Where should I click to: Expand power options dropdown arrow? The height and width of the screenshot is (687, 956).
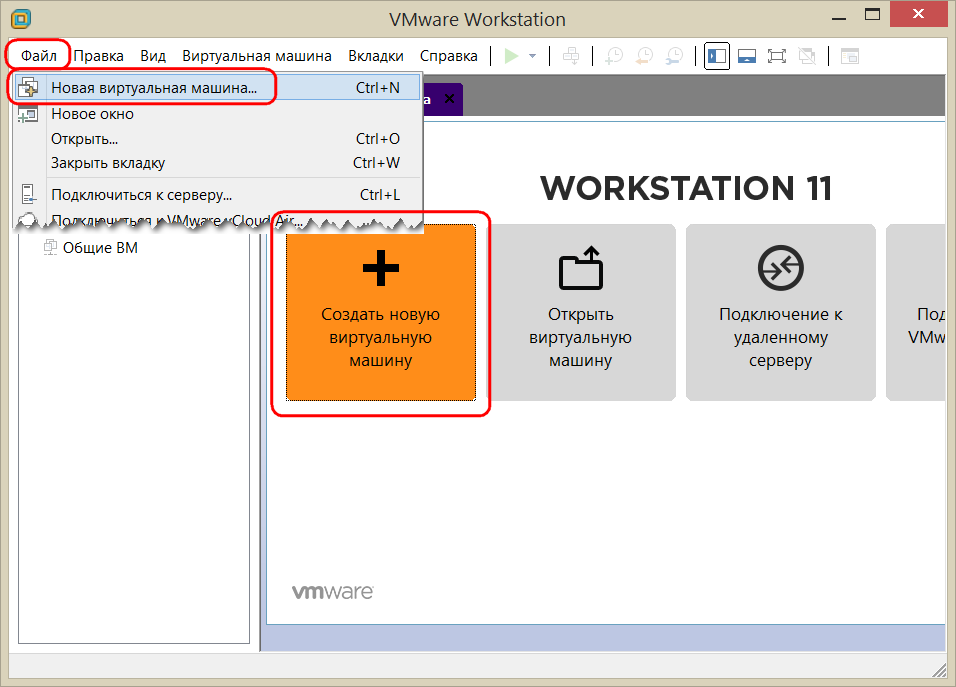tap(532, 56)
